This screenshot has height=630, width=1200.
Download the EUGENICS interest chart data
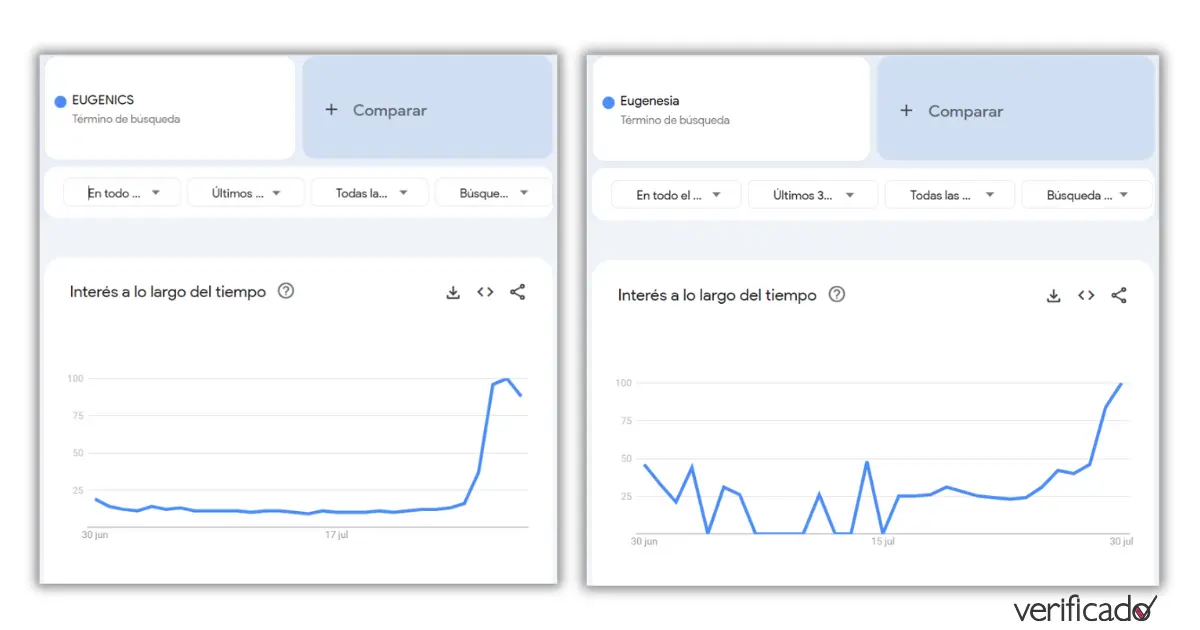(453, 292)
